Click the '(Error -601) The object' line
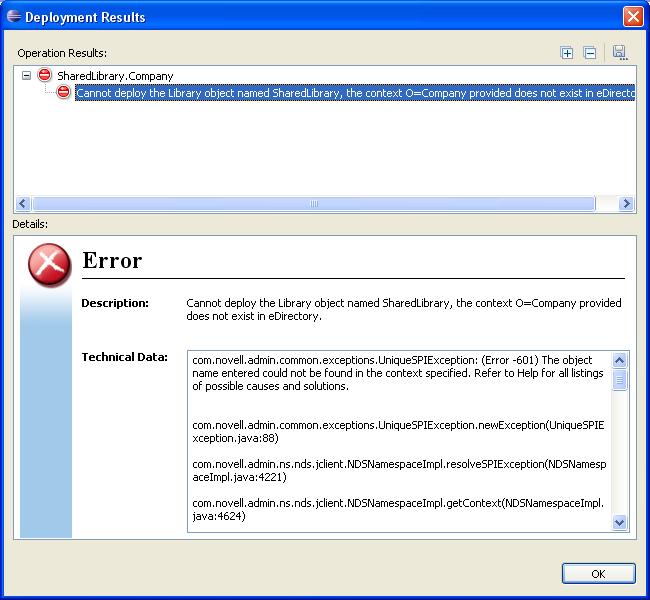The height and width of the screenshot is (600, 650). pos(392,360)
